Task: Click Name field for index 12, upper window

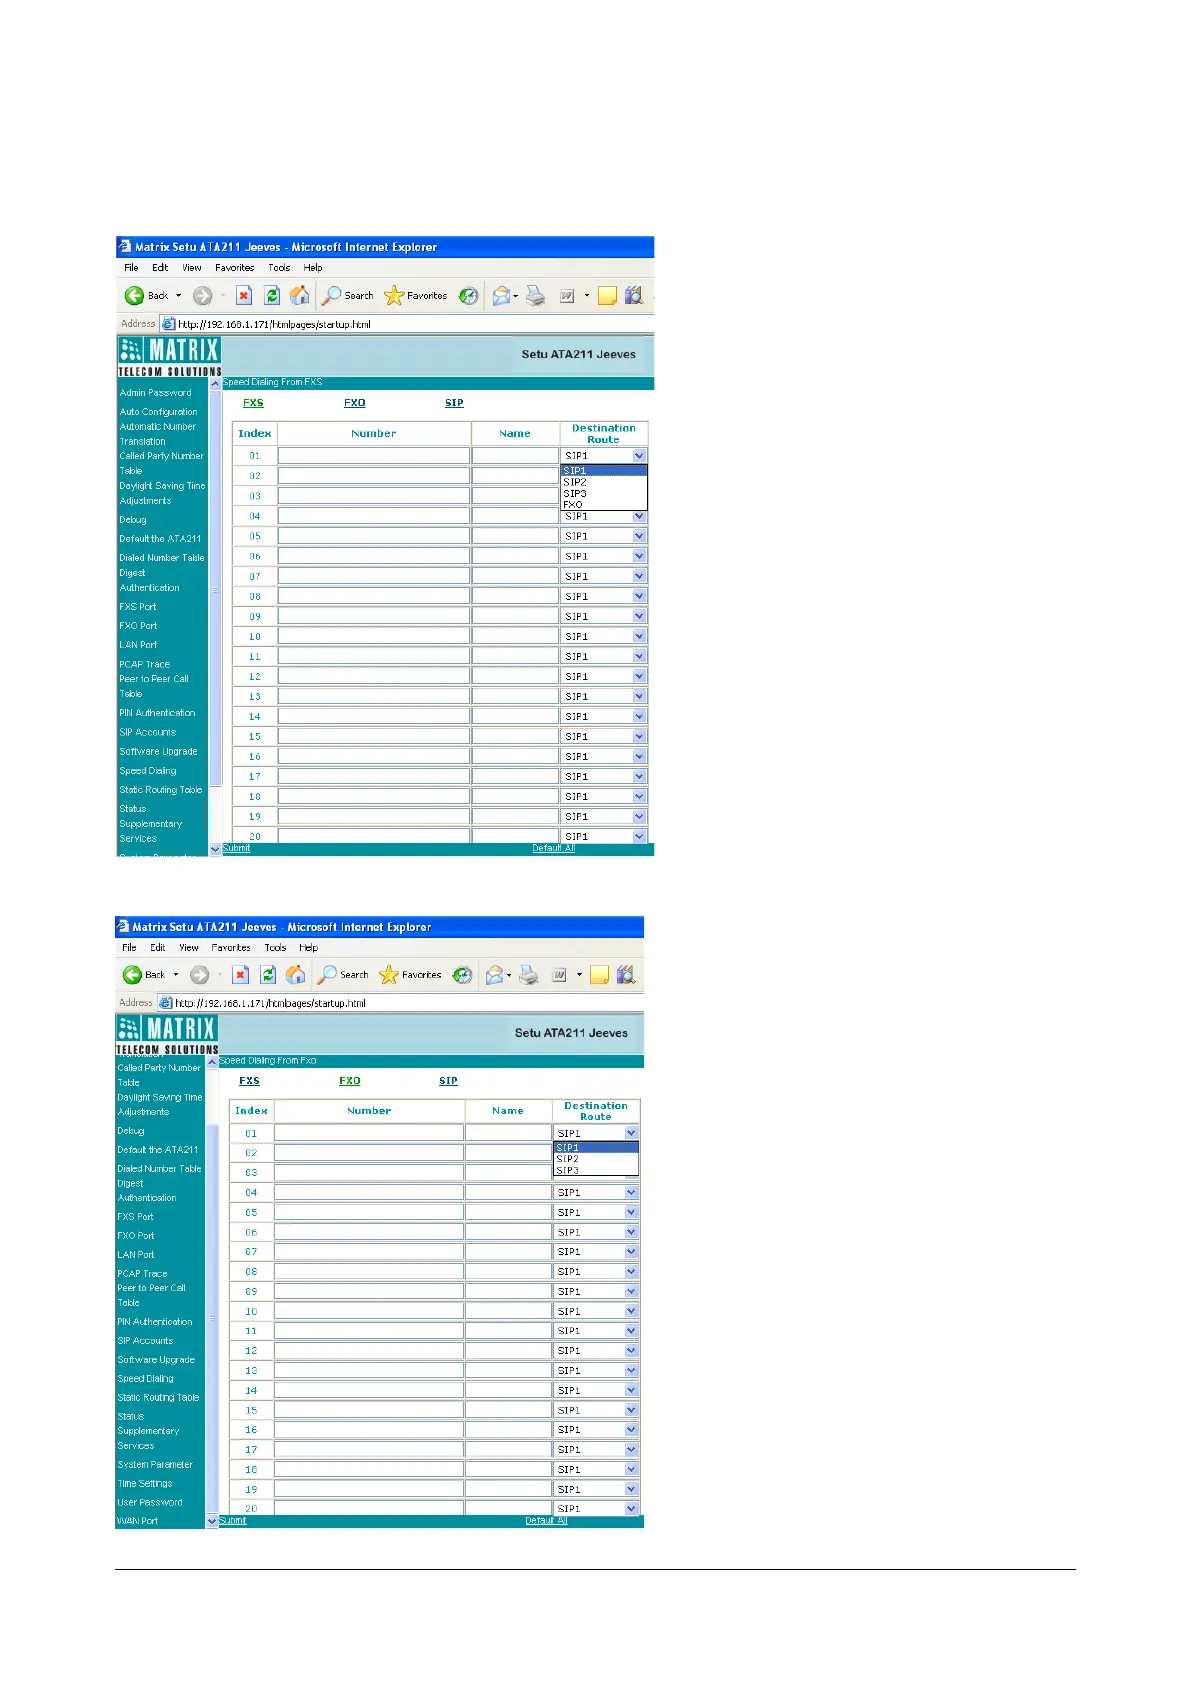Action: pyautogui.click(x=515, y=676)
